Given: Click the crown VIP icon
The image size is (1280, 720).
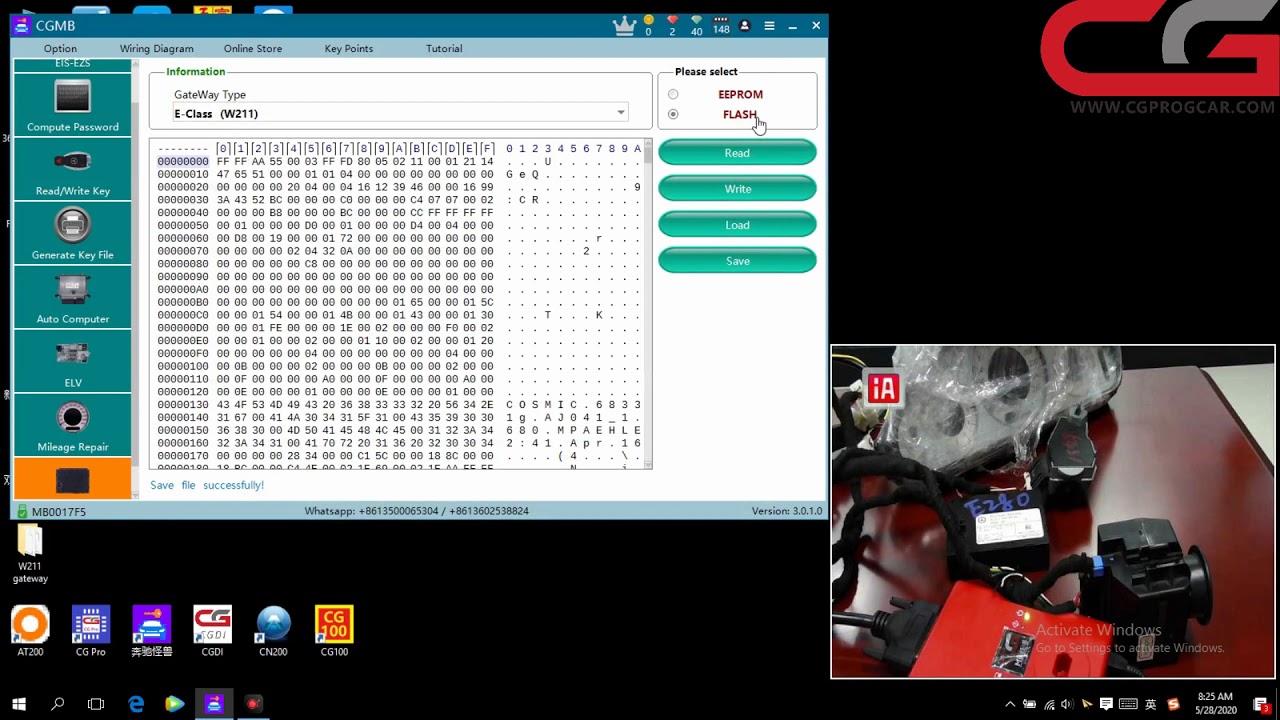Looking at the screenshot, I should click(x=625, y=26).
